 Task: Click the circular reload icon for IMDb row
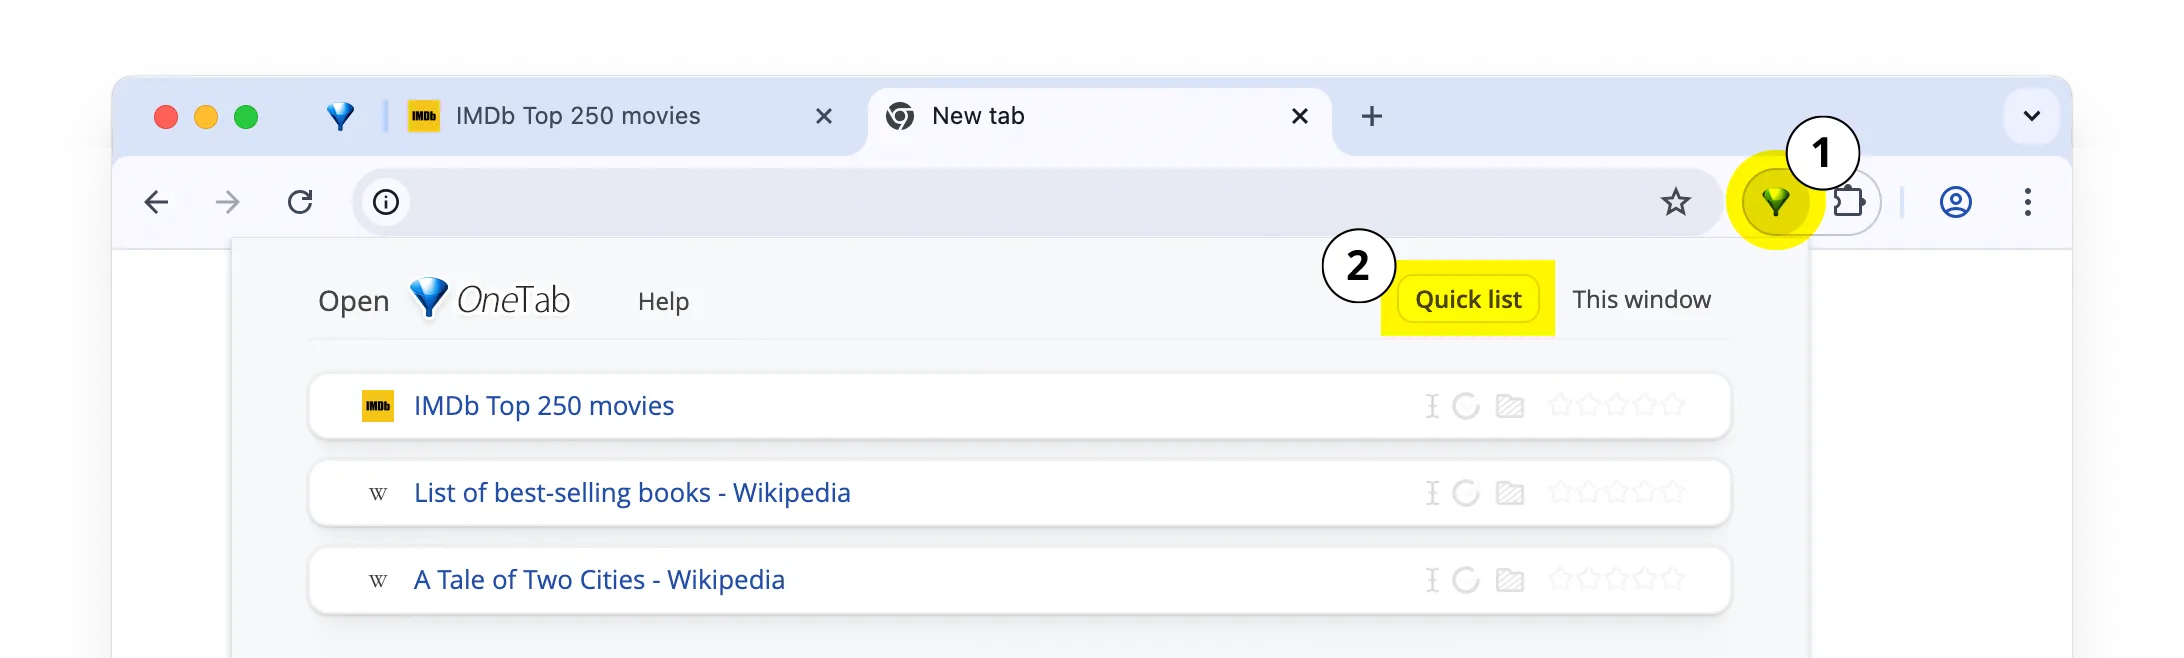(1466, 406)
